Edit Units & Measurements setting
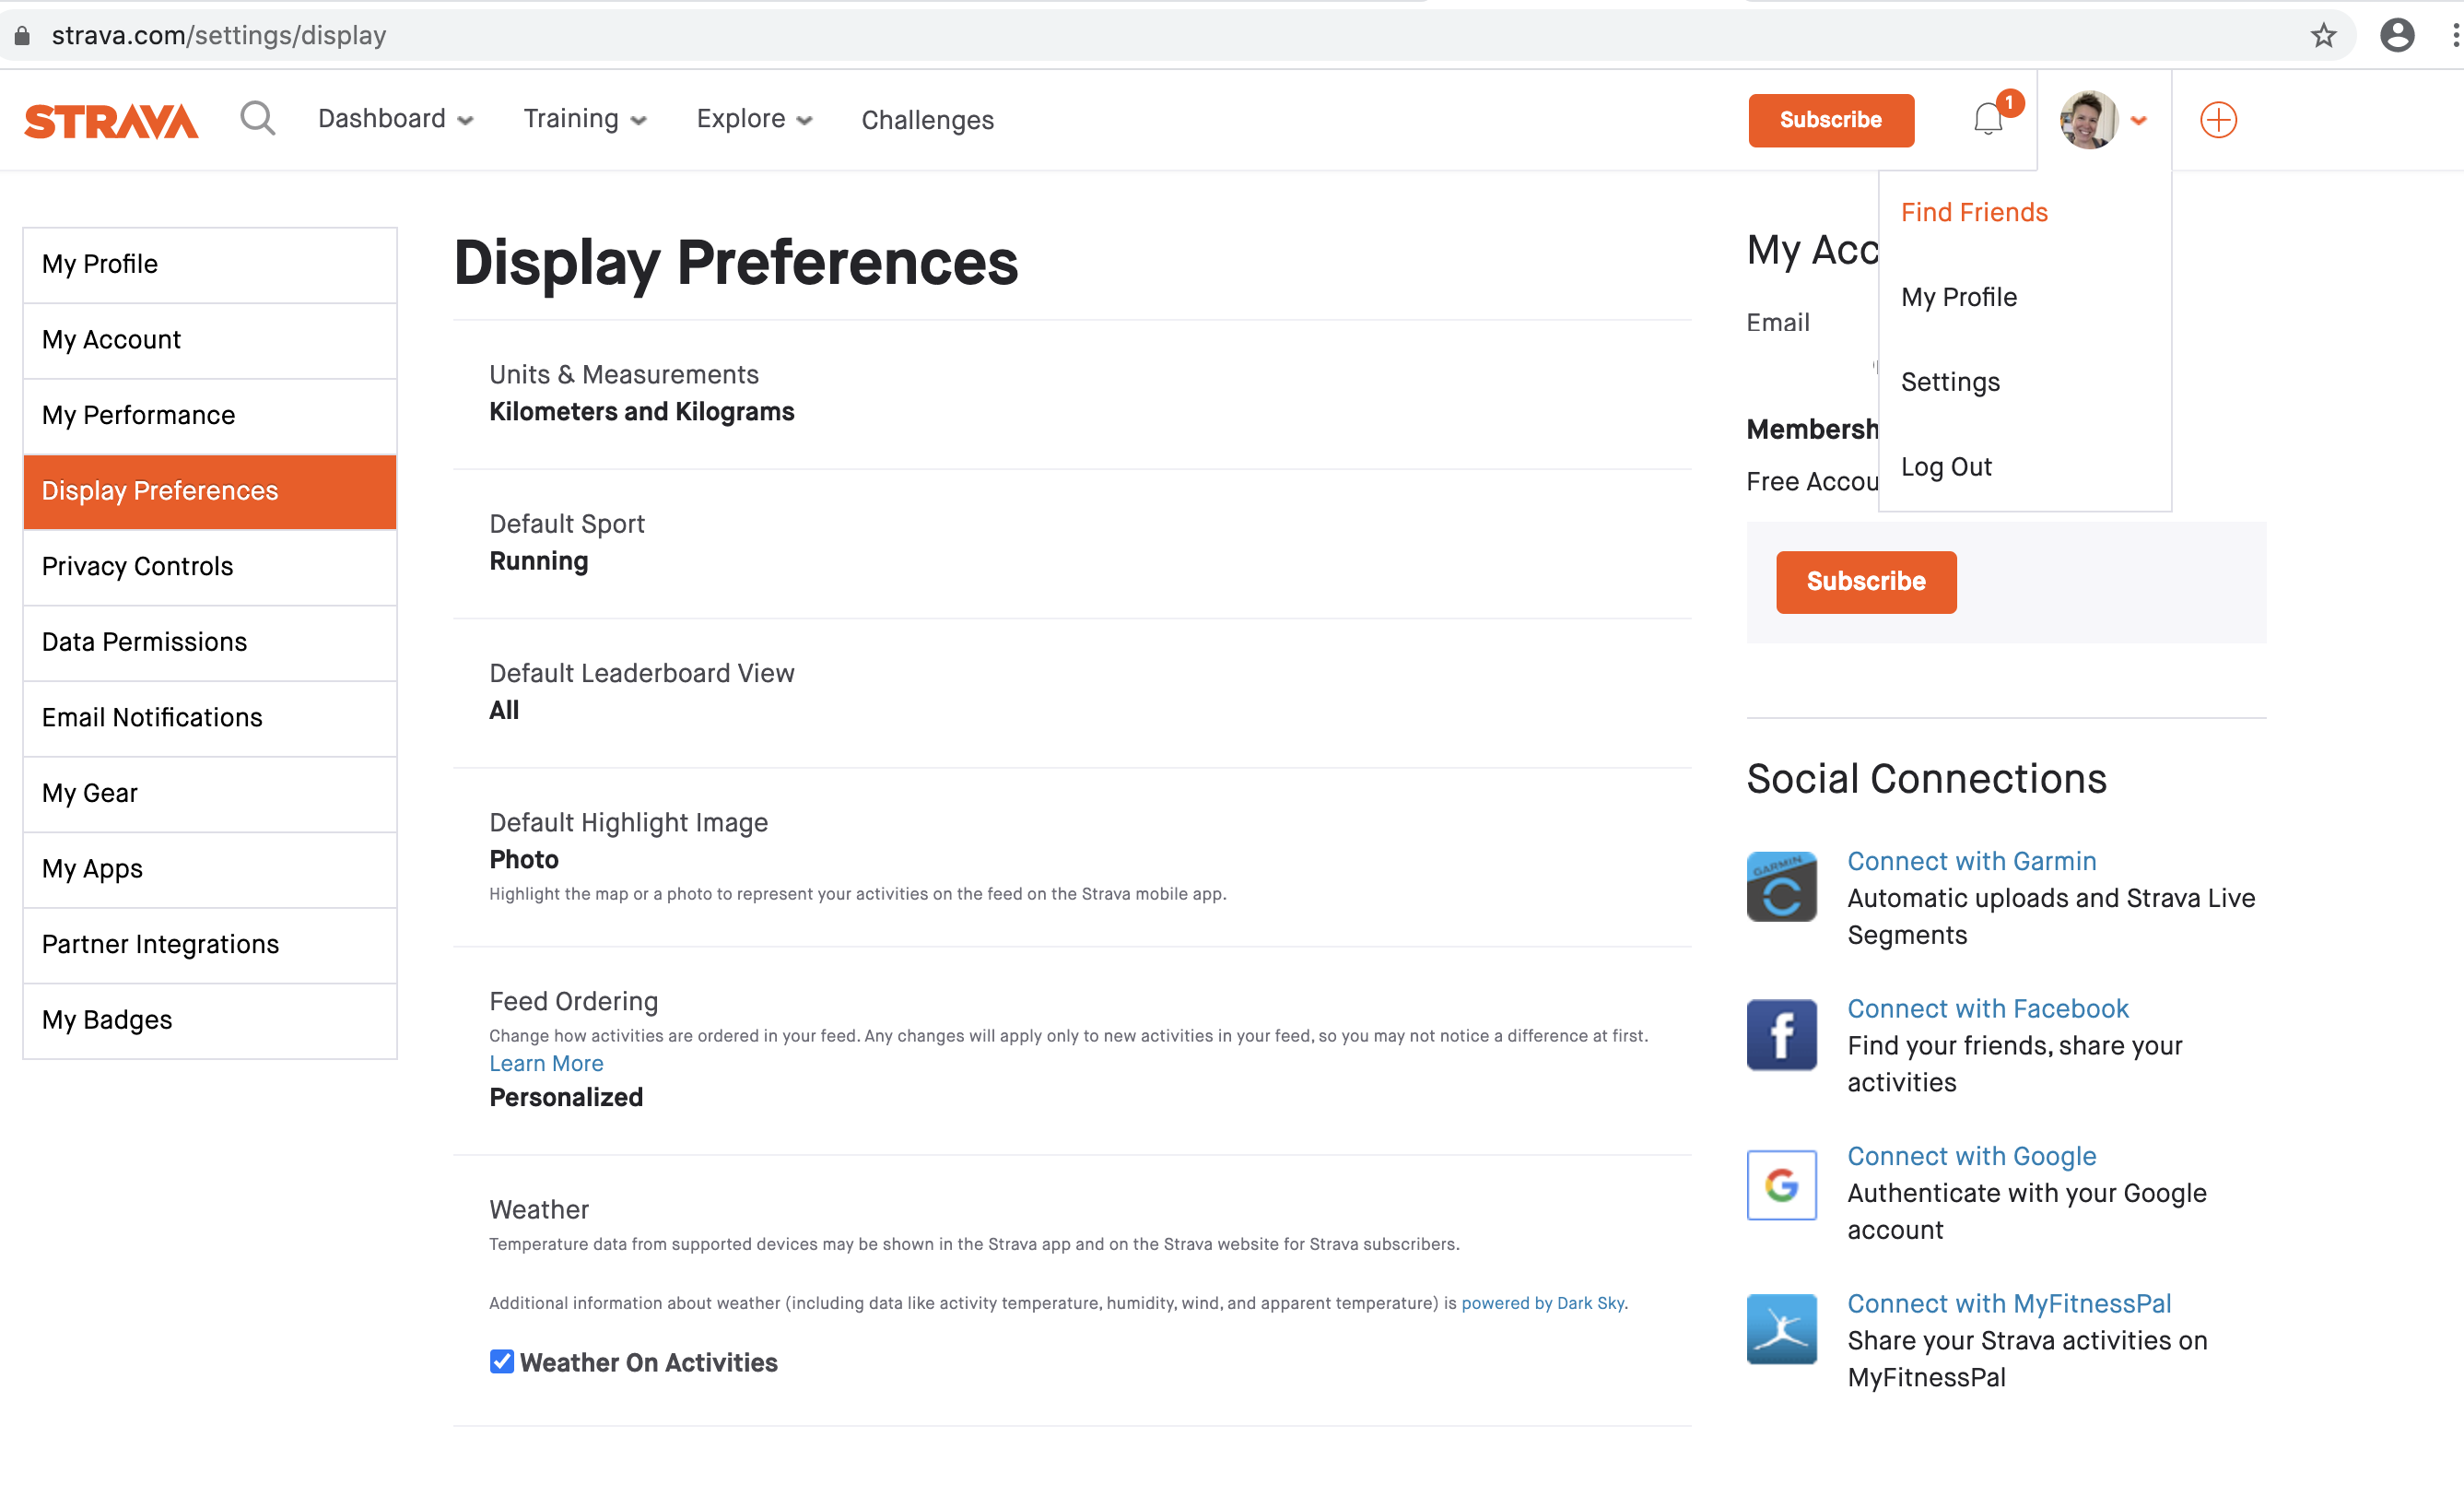 (x=1072, y=394)
